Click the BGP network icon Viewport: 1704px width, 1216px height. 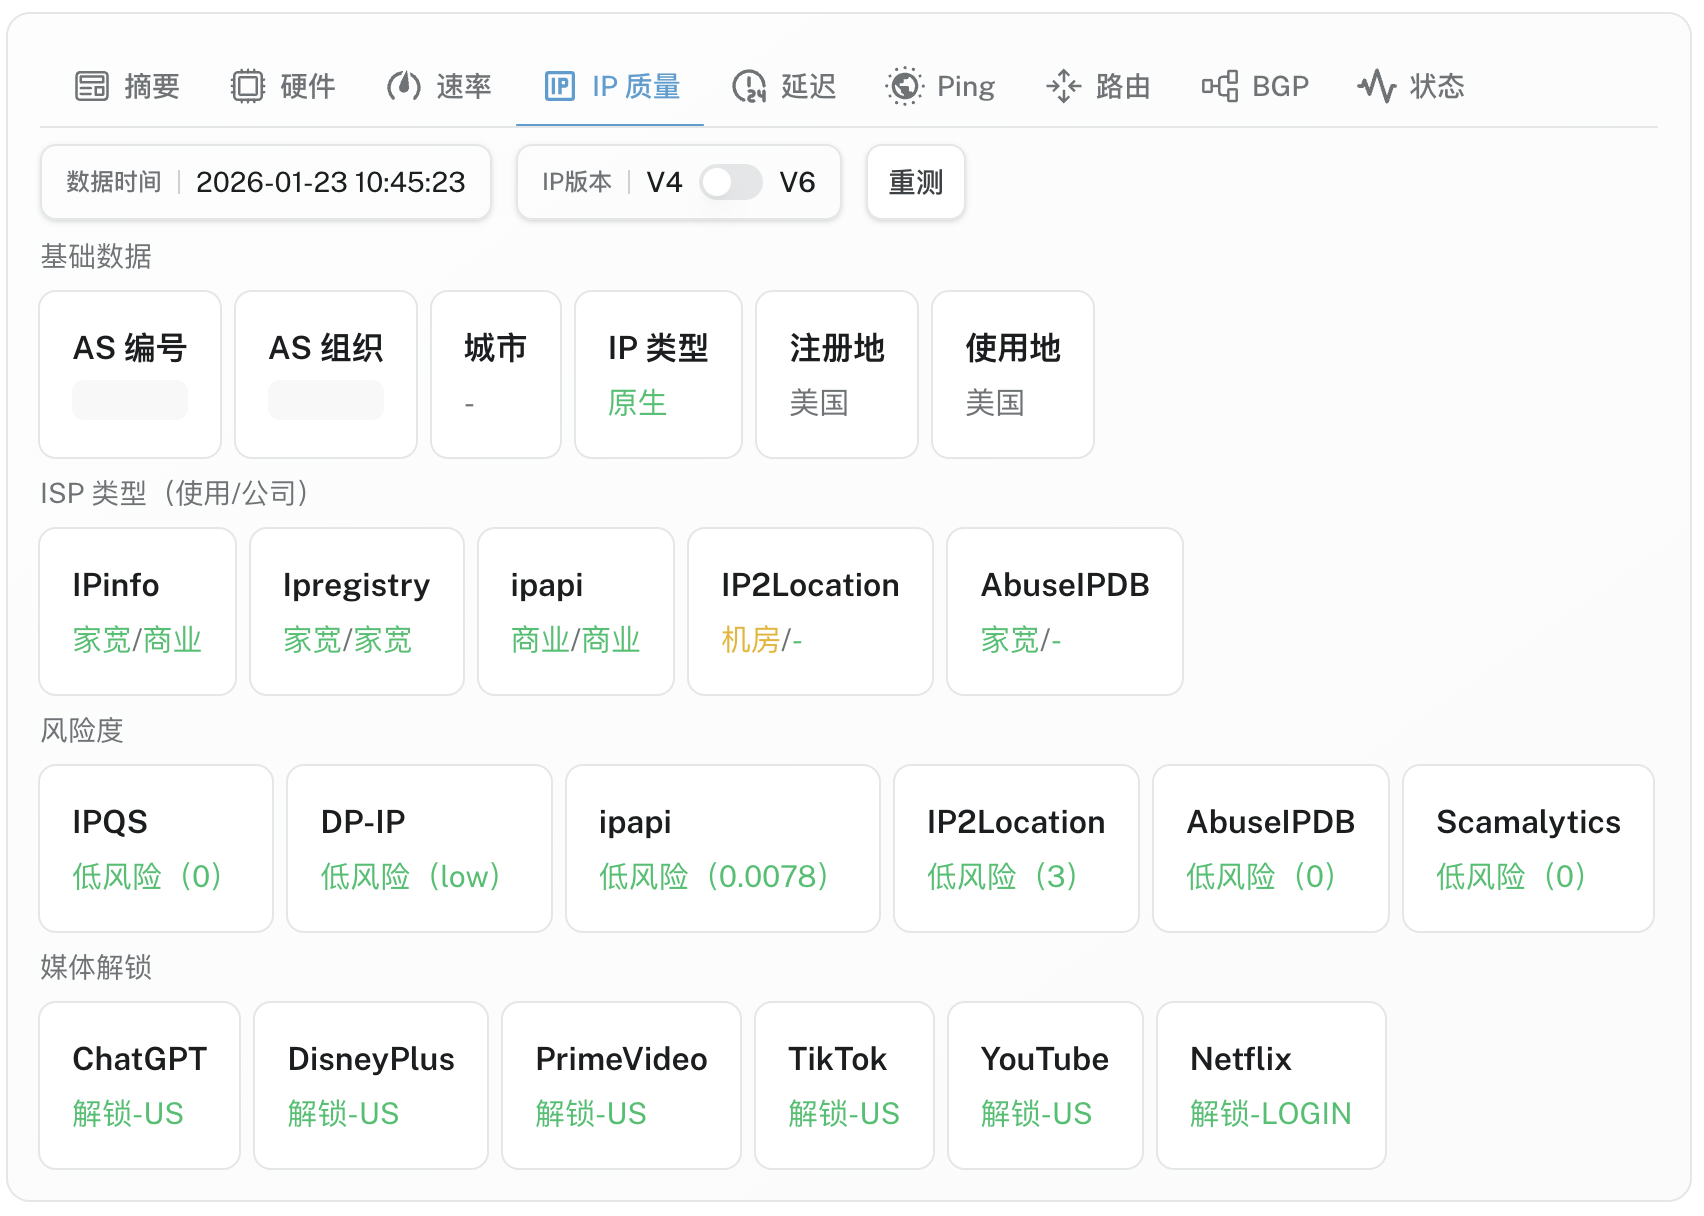pos(1220,86)
